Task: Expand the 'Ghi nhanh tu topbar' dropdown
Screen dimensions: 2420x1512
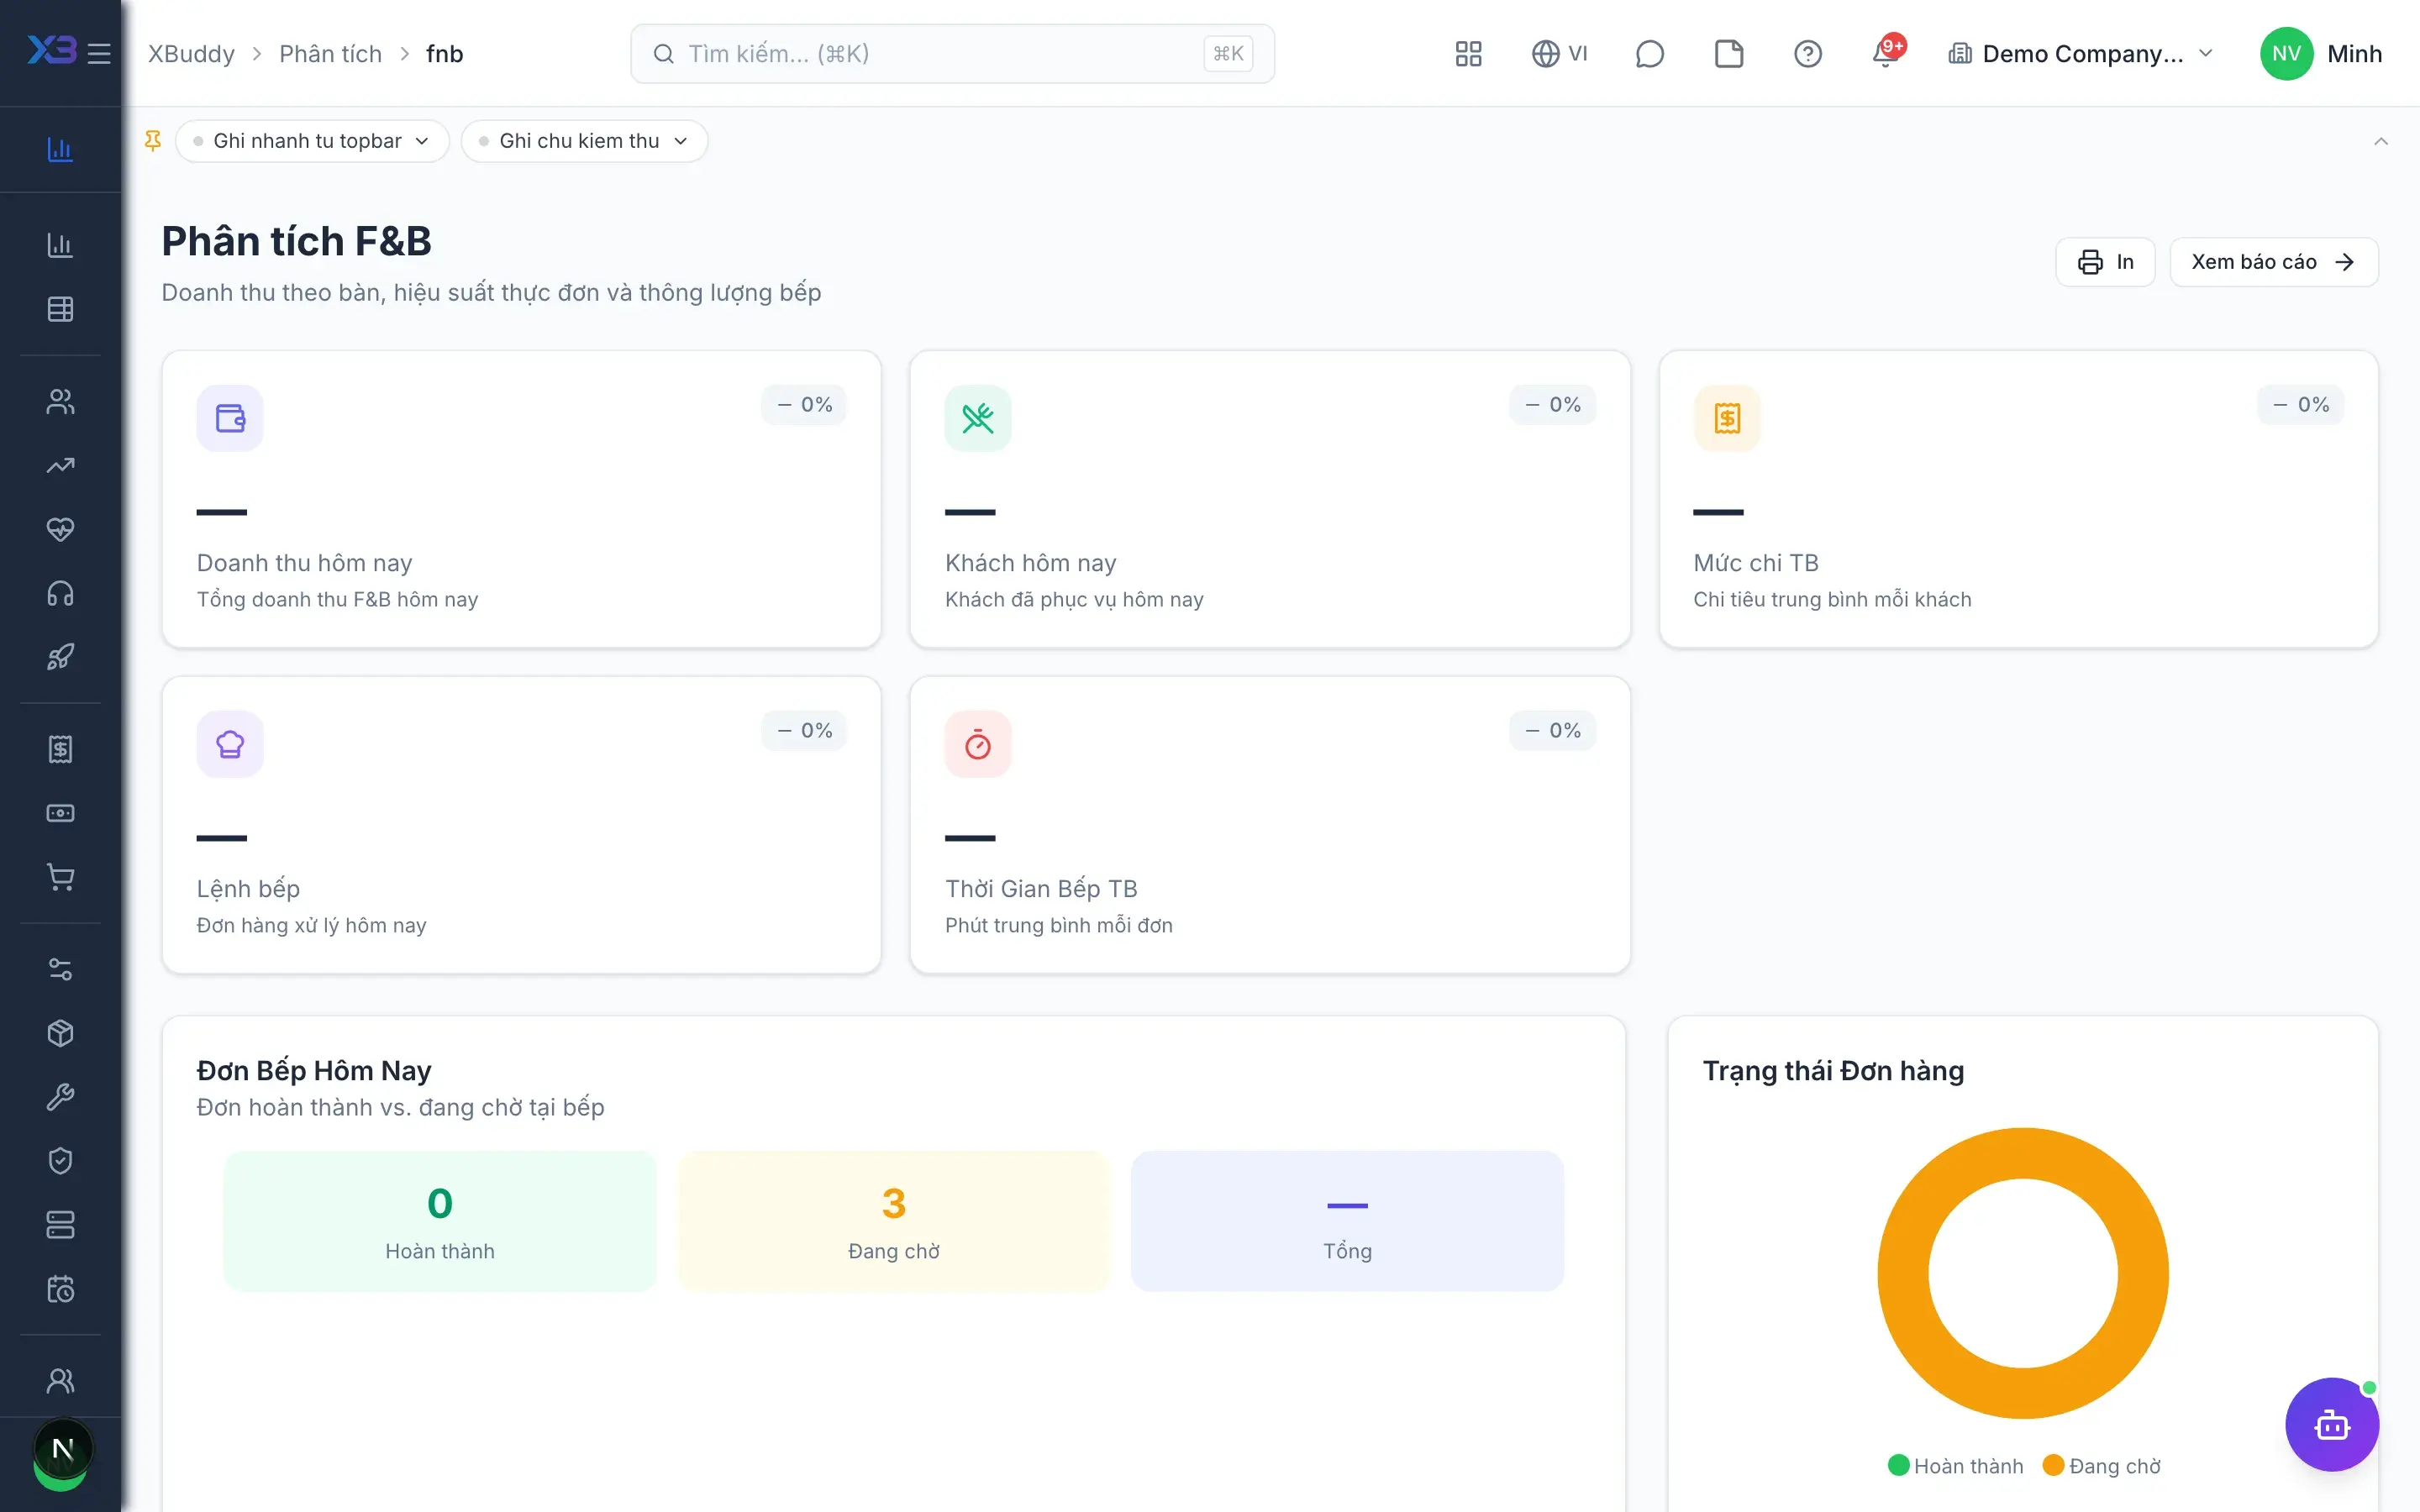Action: (312, 141)
